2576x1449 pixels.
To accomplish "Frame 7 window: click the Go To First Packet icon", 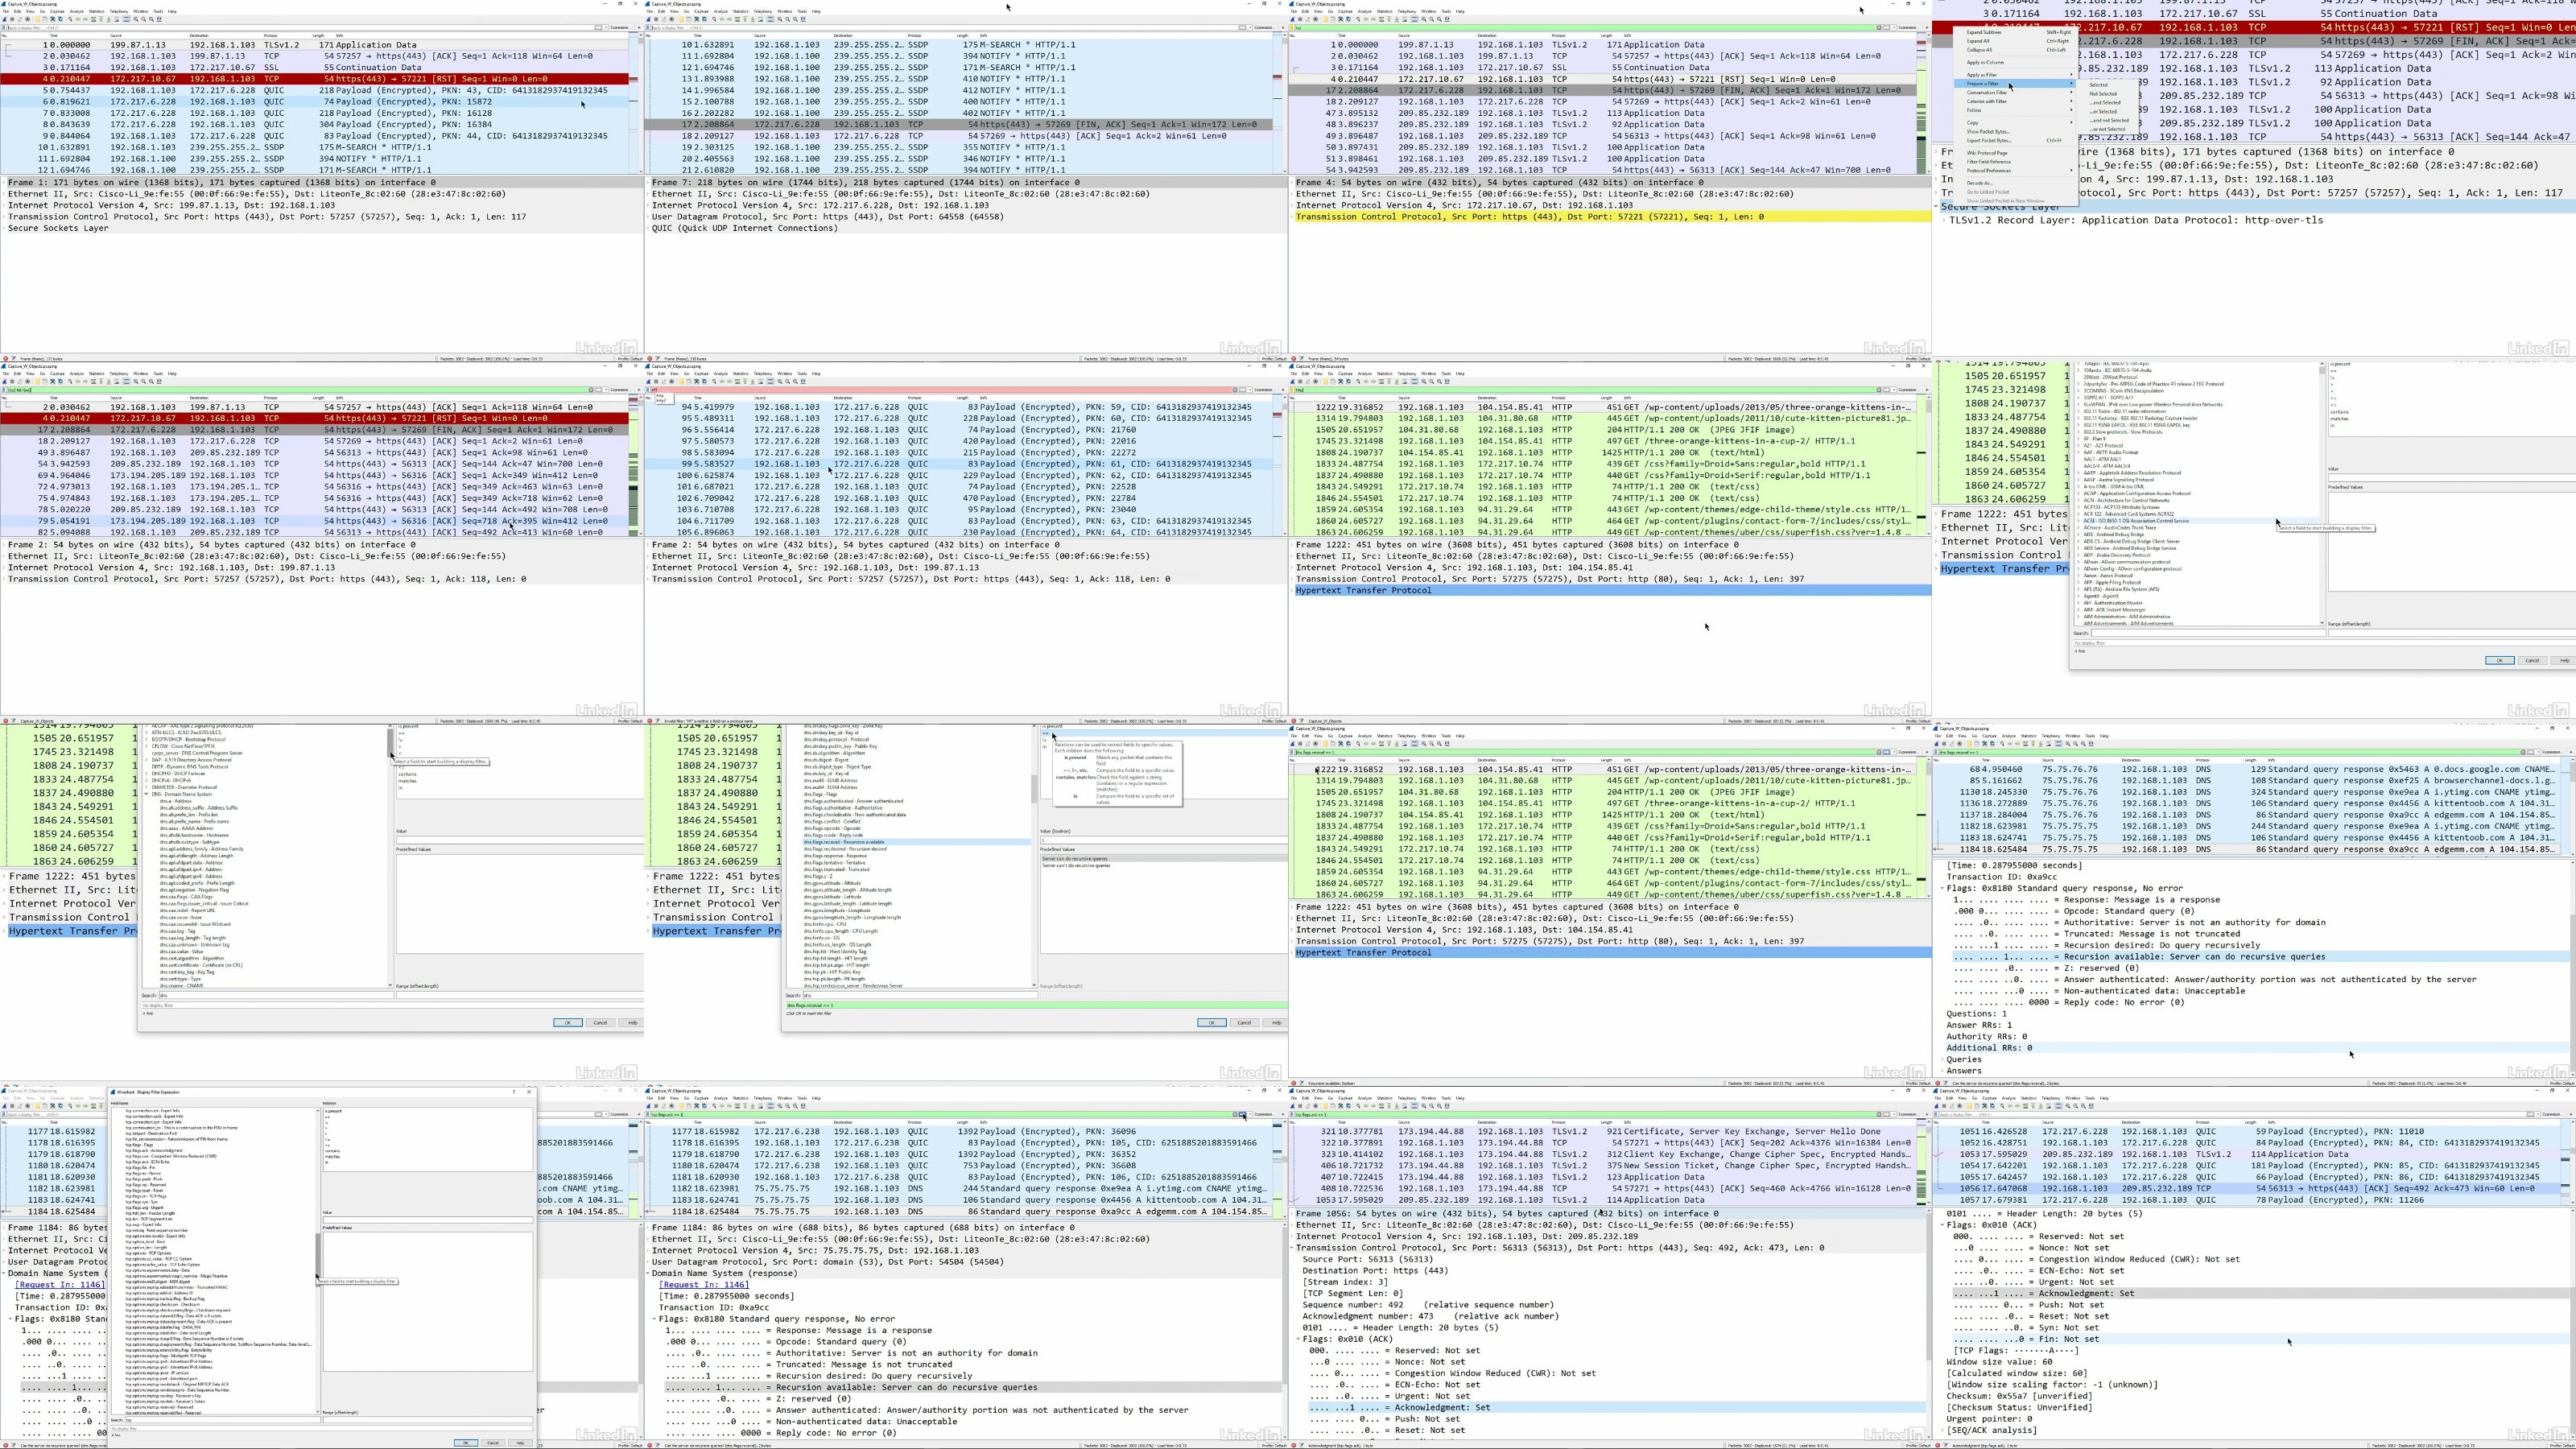I will click(x=745, y=19).
